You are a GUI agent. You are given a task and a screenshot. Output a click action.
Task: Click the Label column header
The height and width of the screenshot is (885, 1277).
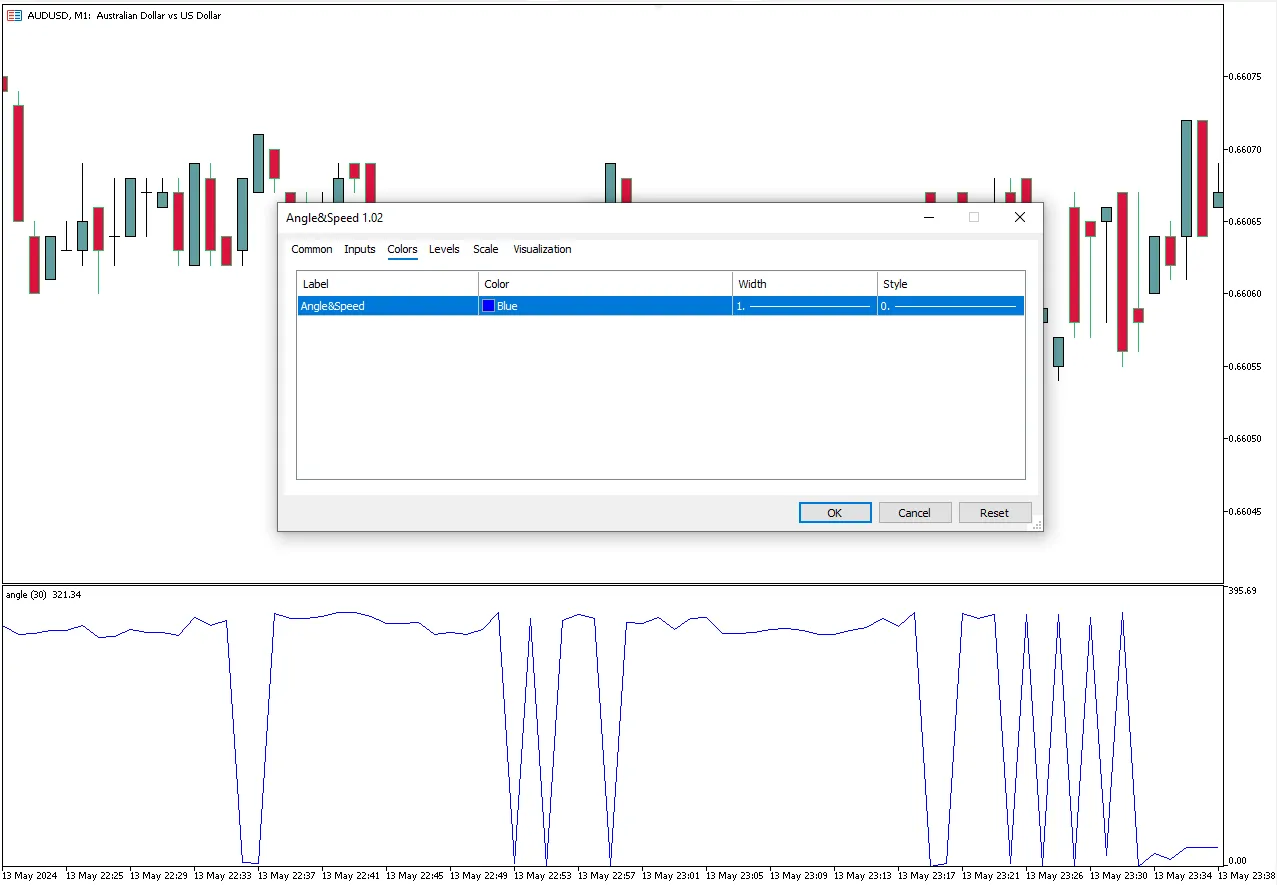pos(387,284)
